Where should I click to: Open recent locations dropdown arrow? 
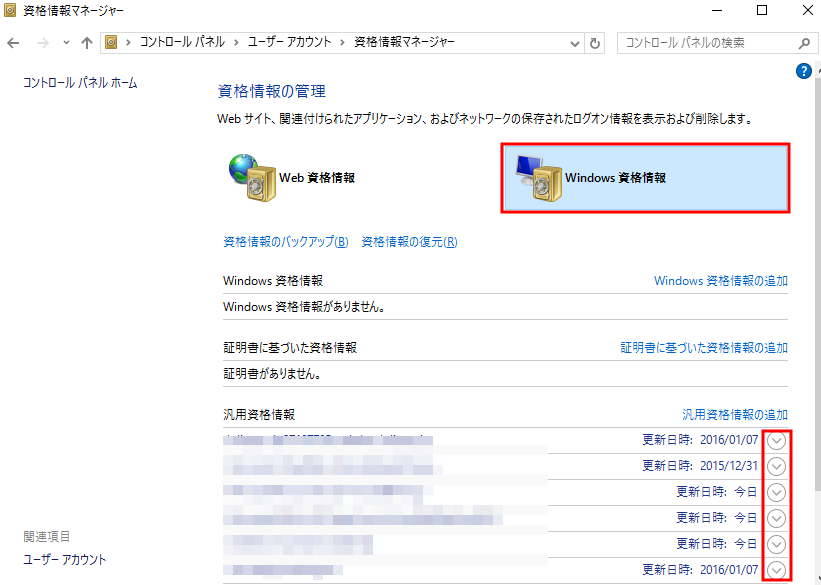point(66,43)
